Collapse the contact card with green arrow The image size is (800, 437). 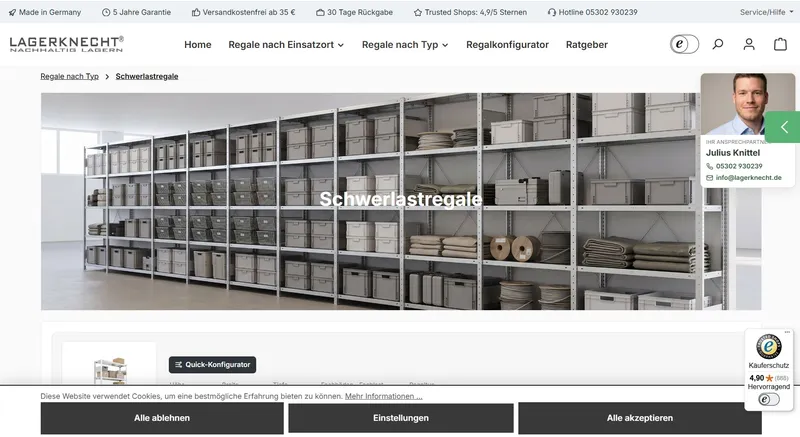[x=783, y=127]
